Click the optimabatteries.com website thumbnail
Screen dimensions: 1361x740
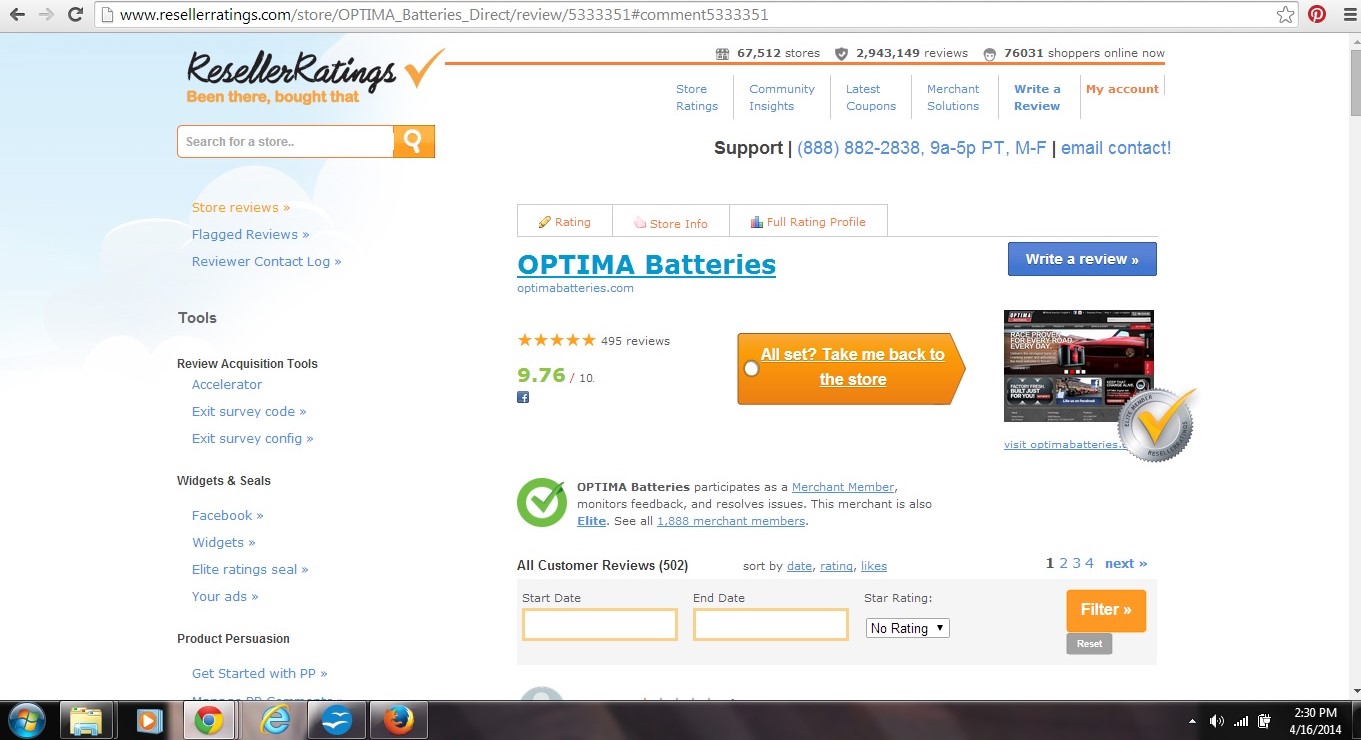coord(1079,366)
